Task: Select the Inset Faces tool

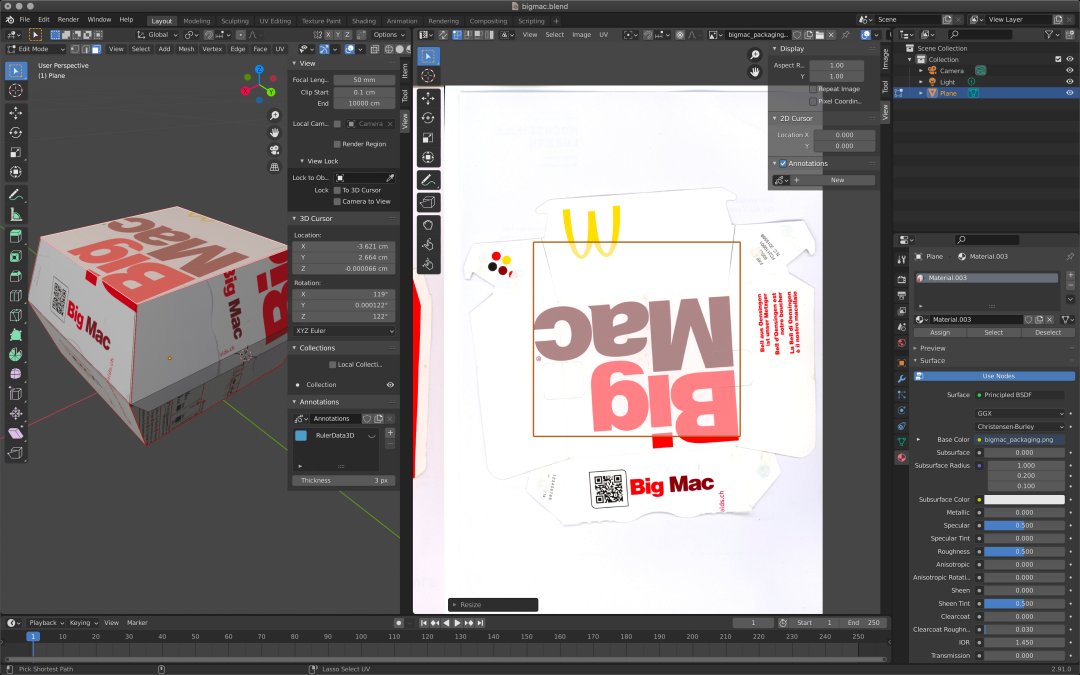Action: [x=16, y=256]
